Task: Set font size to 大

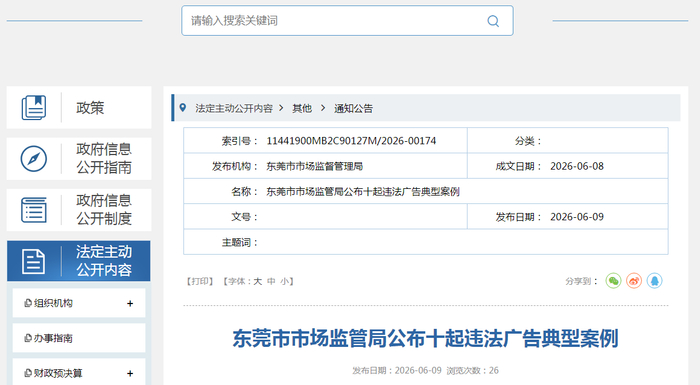Action: [258, 281]
